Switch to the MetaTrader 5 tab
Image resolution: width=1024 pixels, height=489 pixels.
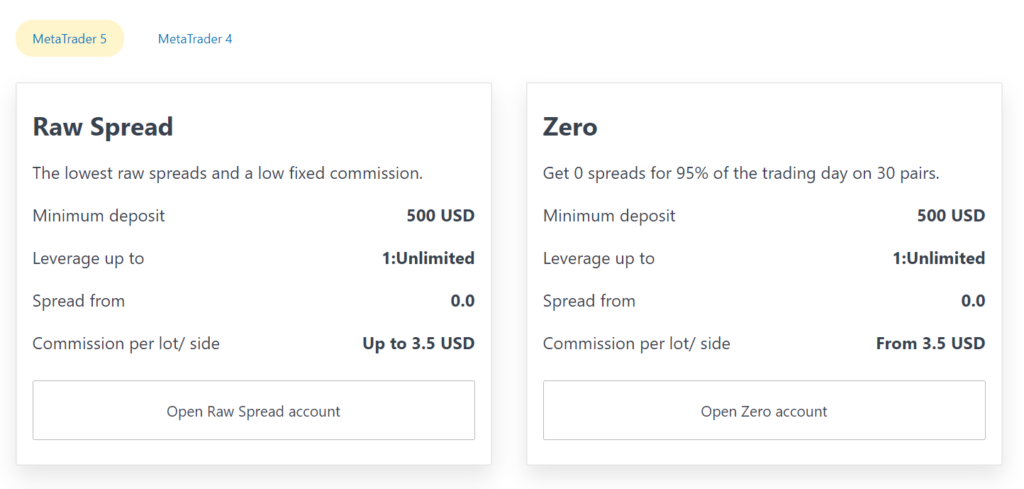point(69,39)
